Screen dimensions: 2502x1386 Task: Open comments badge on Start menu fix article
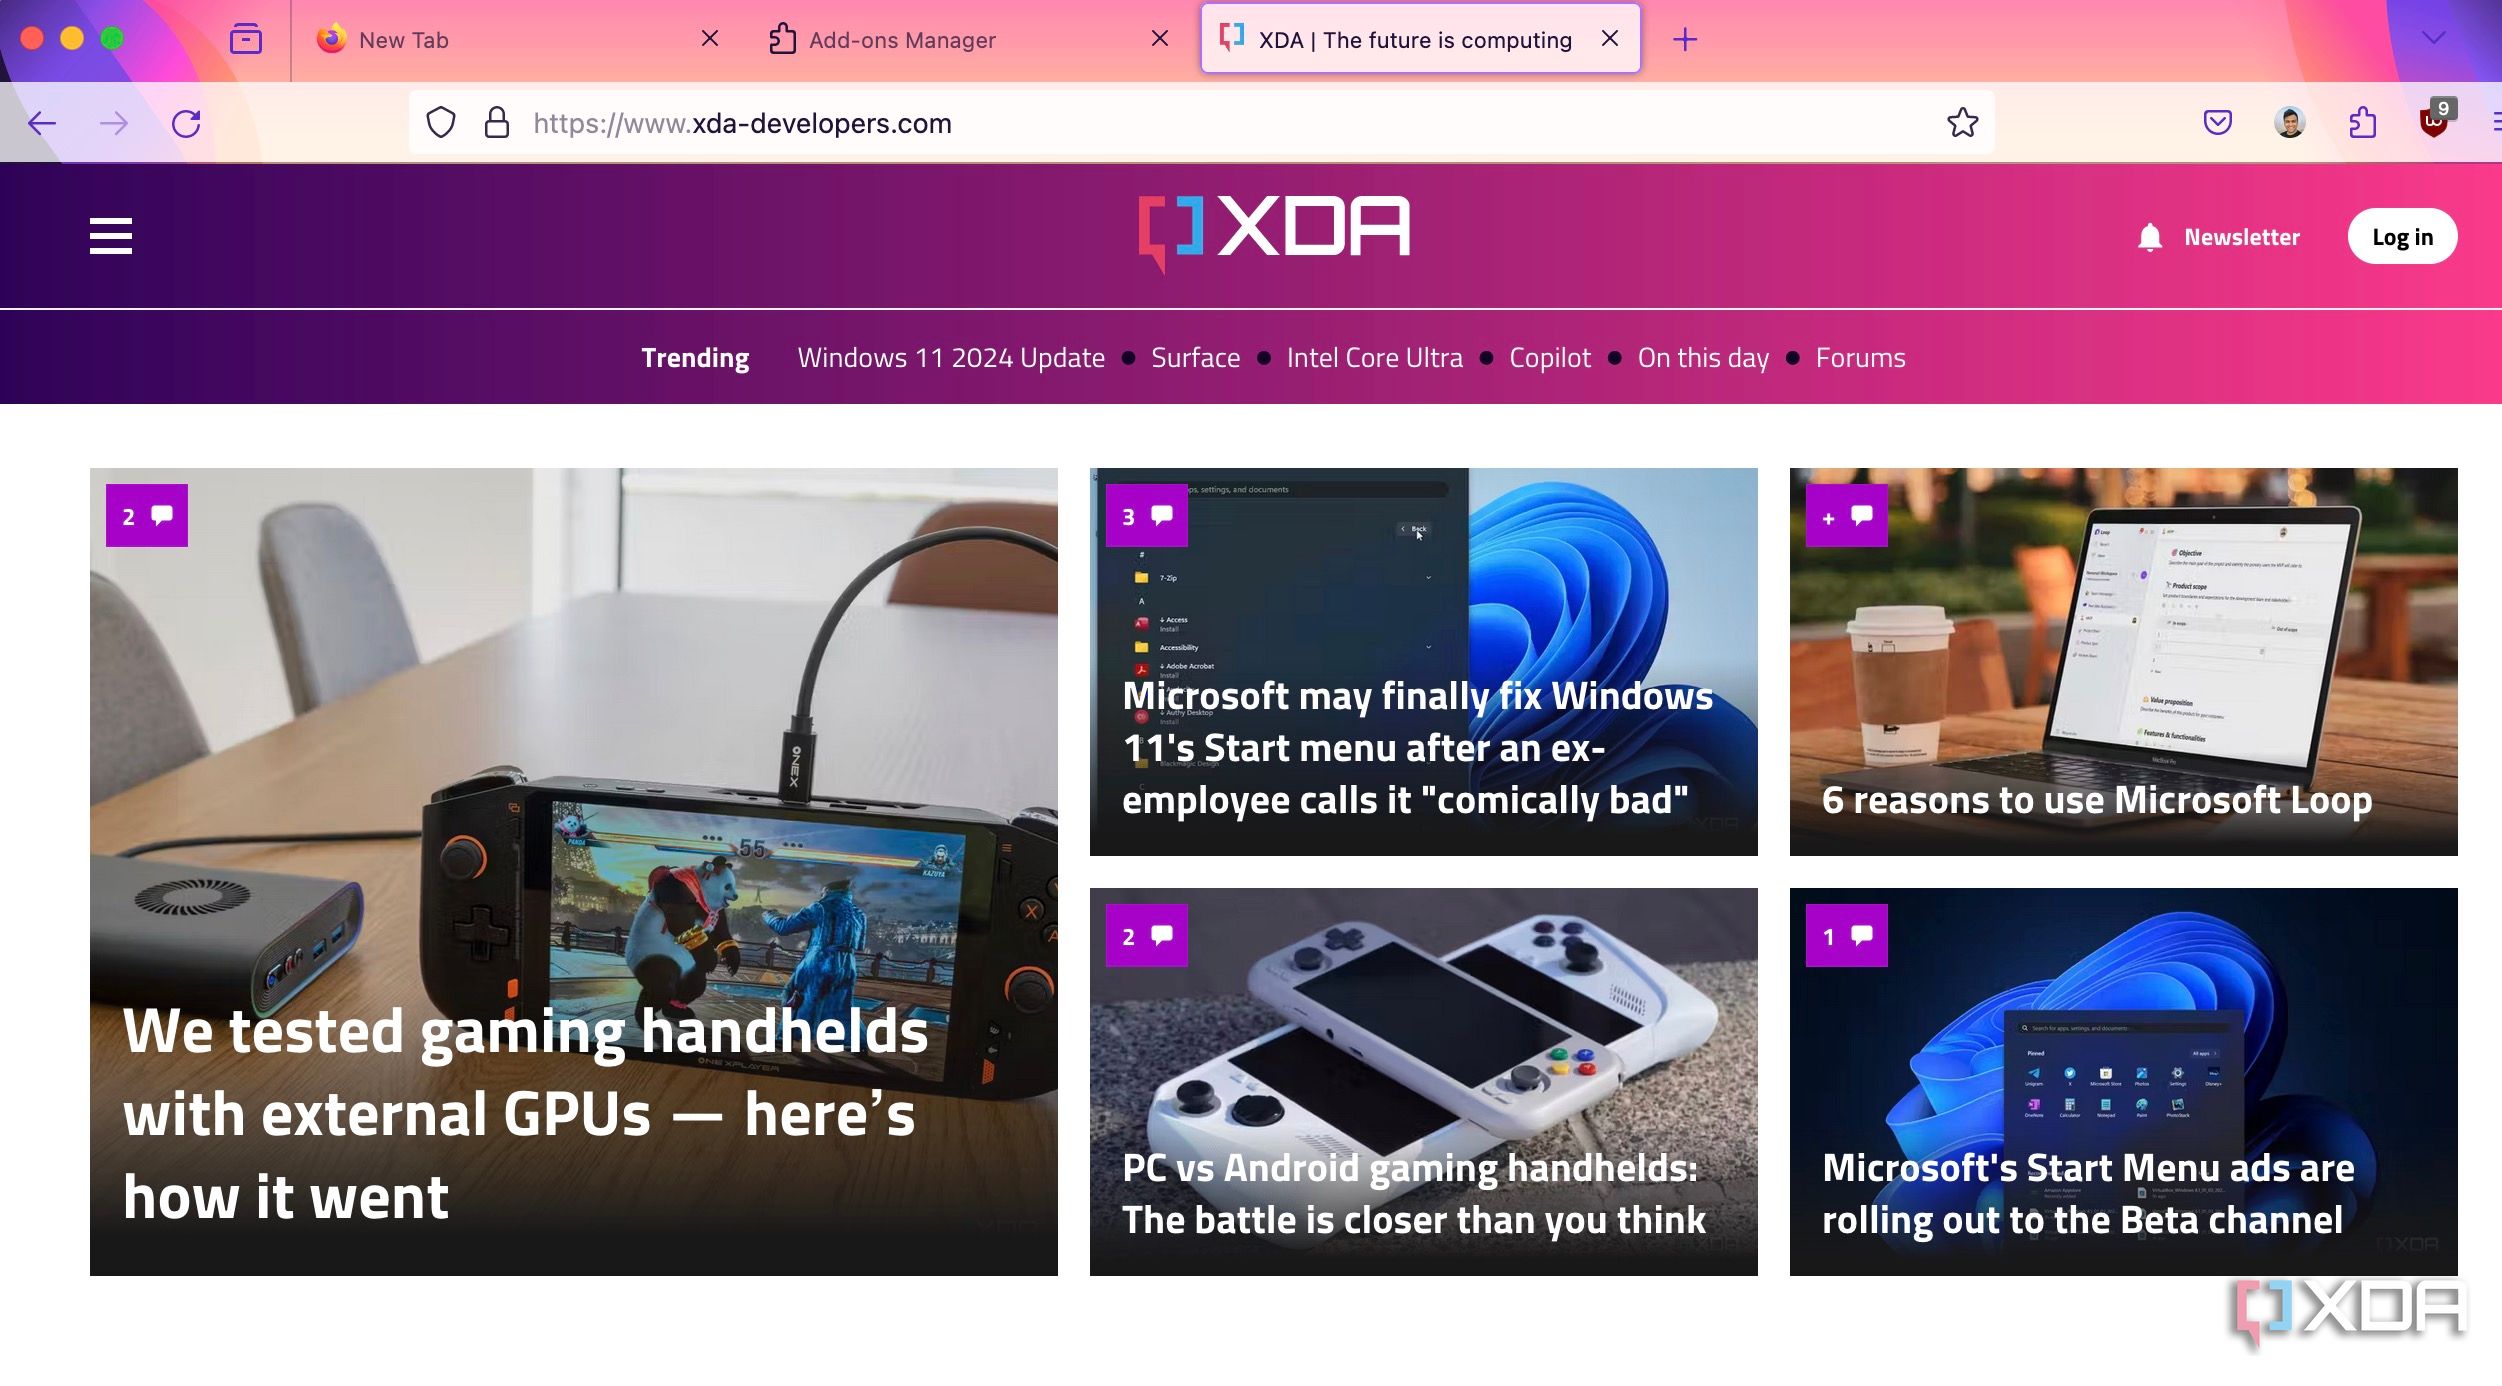click(1147, 515)
